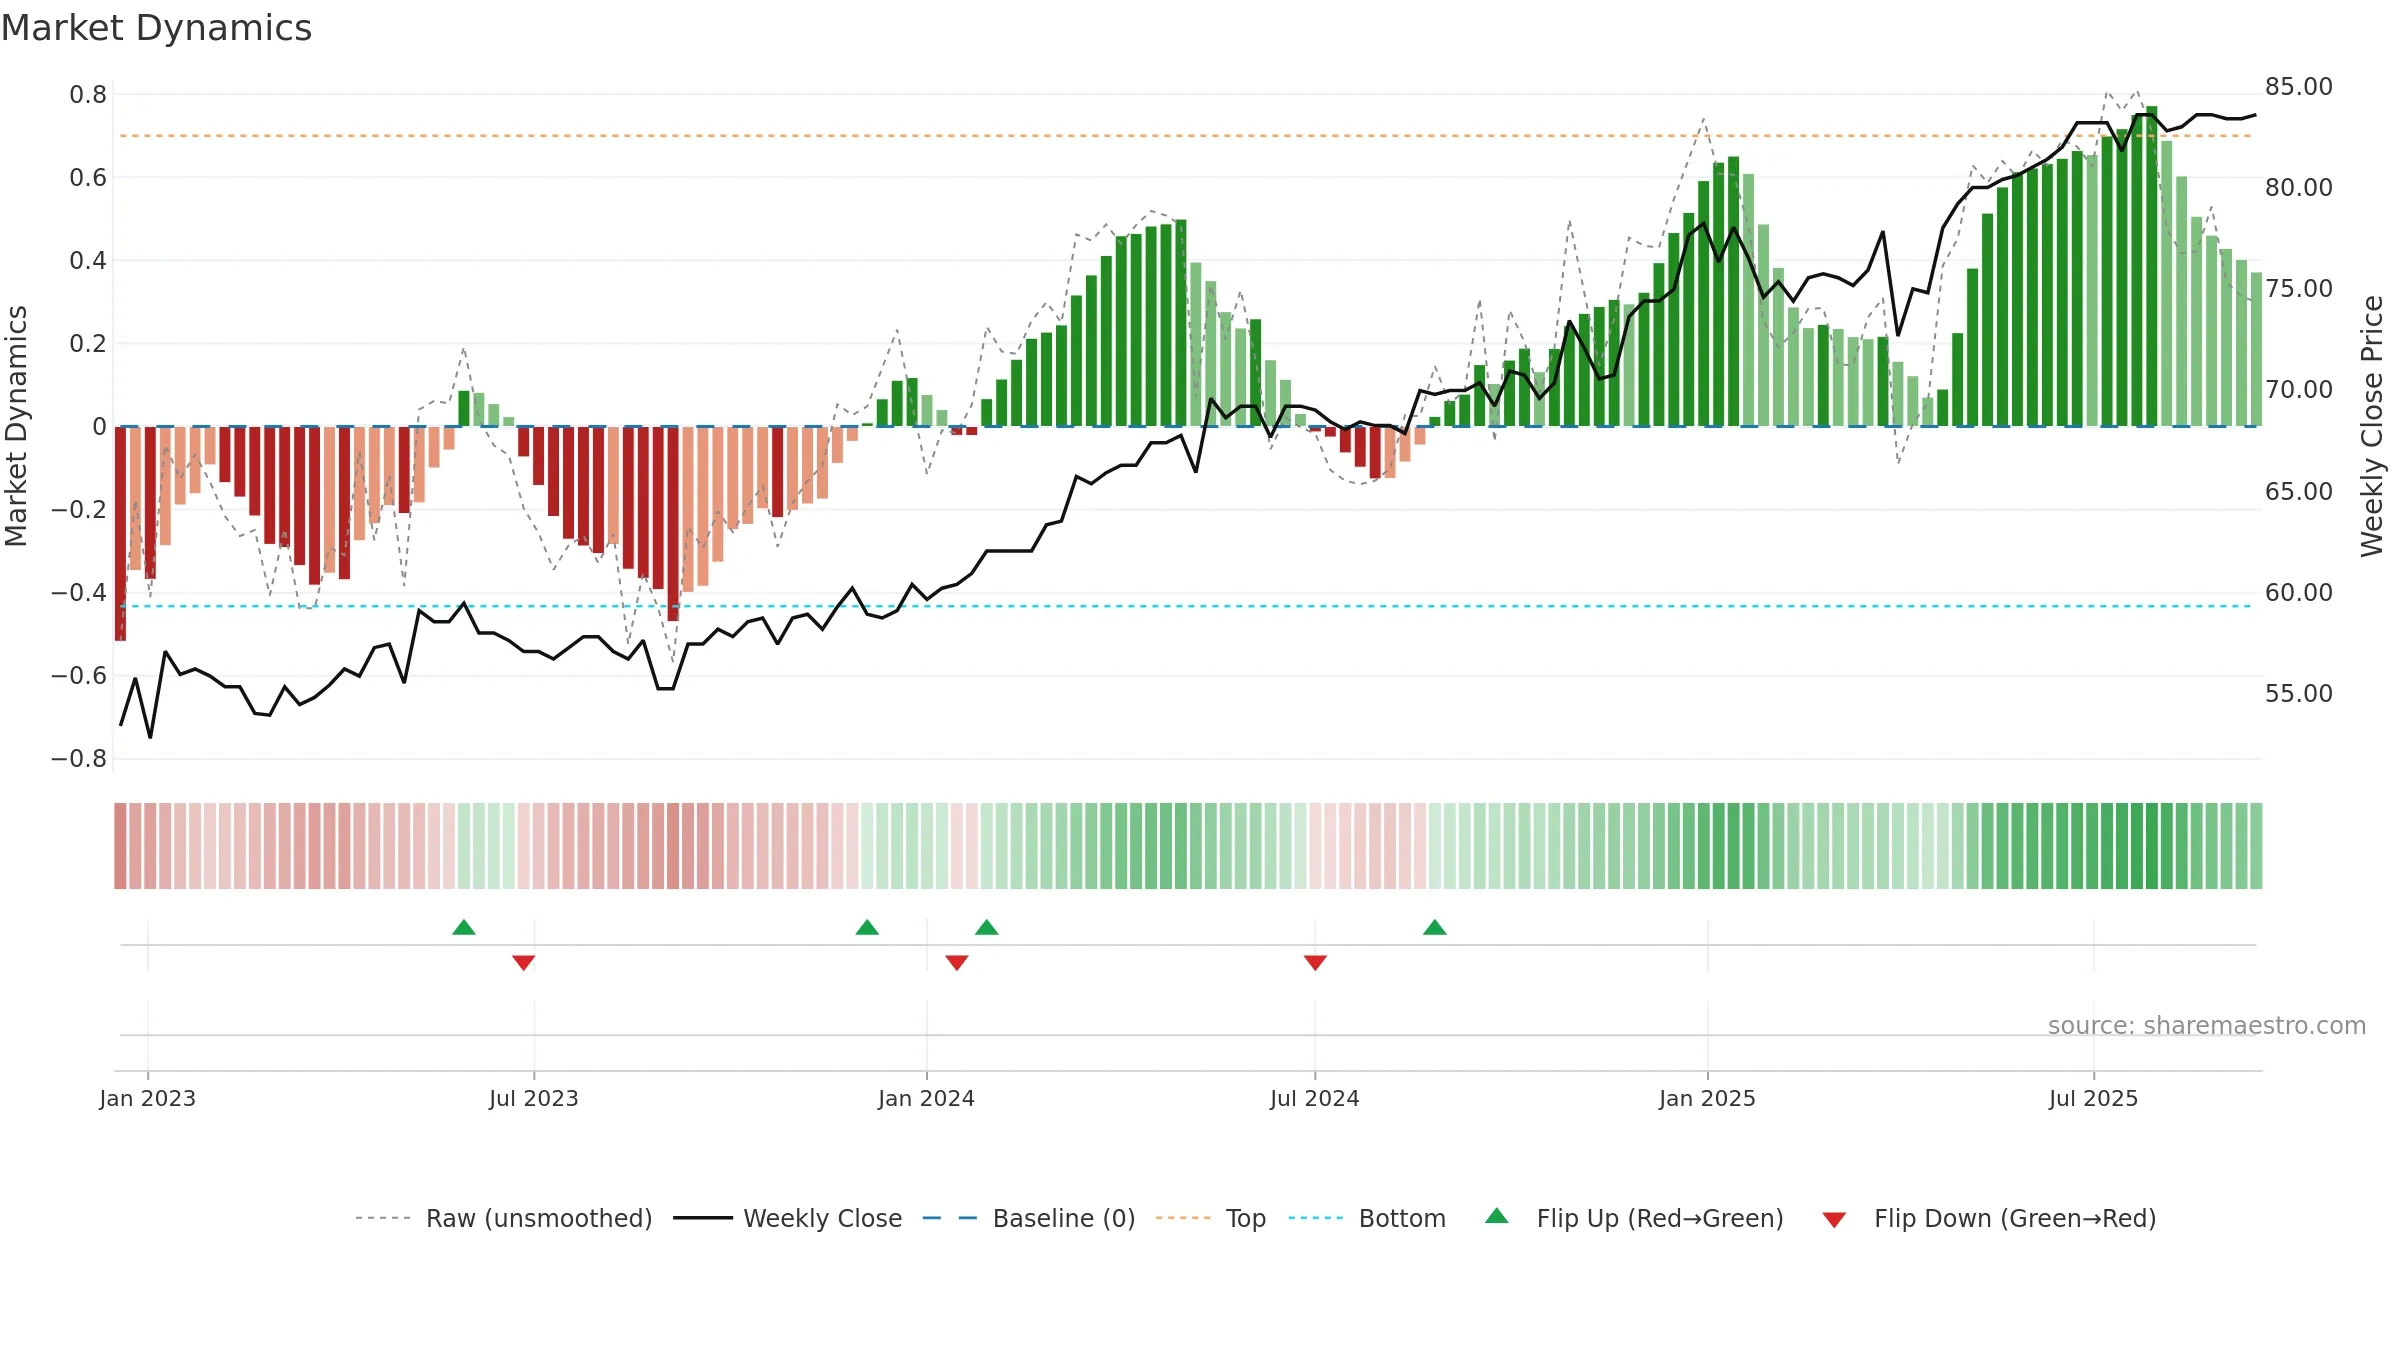
Task: Click the Market Dynamics chart title
Action: 156,28
